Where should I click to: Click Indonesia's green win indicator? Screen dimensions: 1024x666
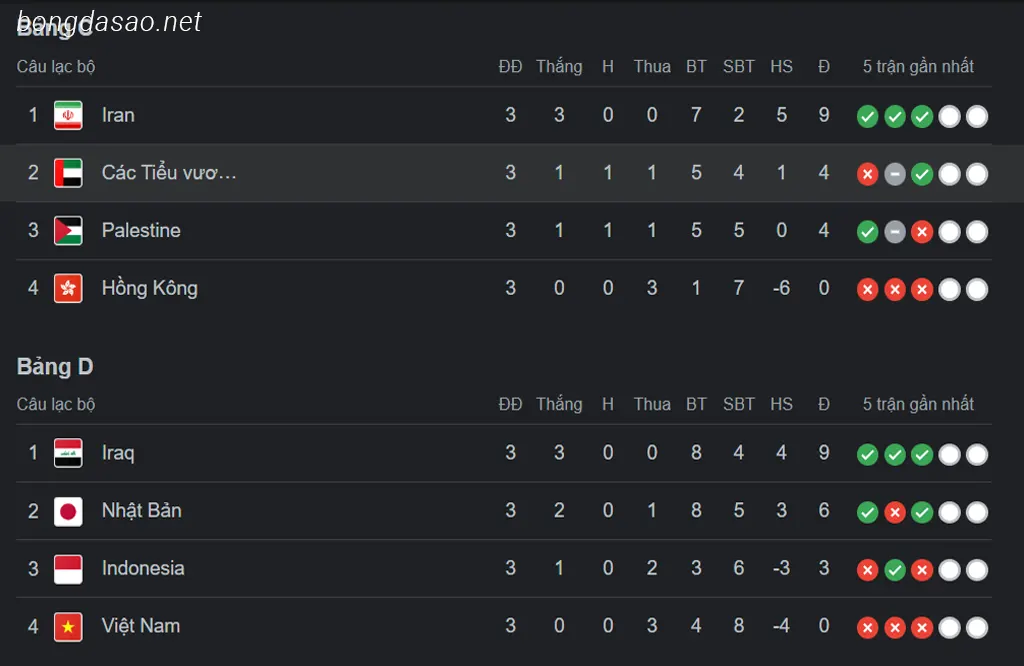[895, 570]
